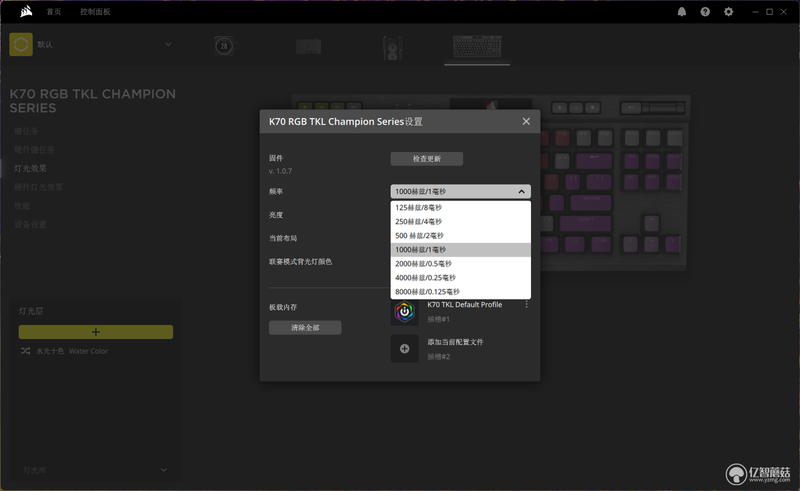Choose 2000赫兹/0.5毫秒 polling rate

click(x=460, y=264)
